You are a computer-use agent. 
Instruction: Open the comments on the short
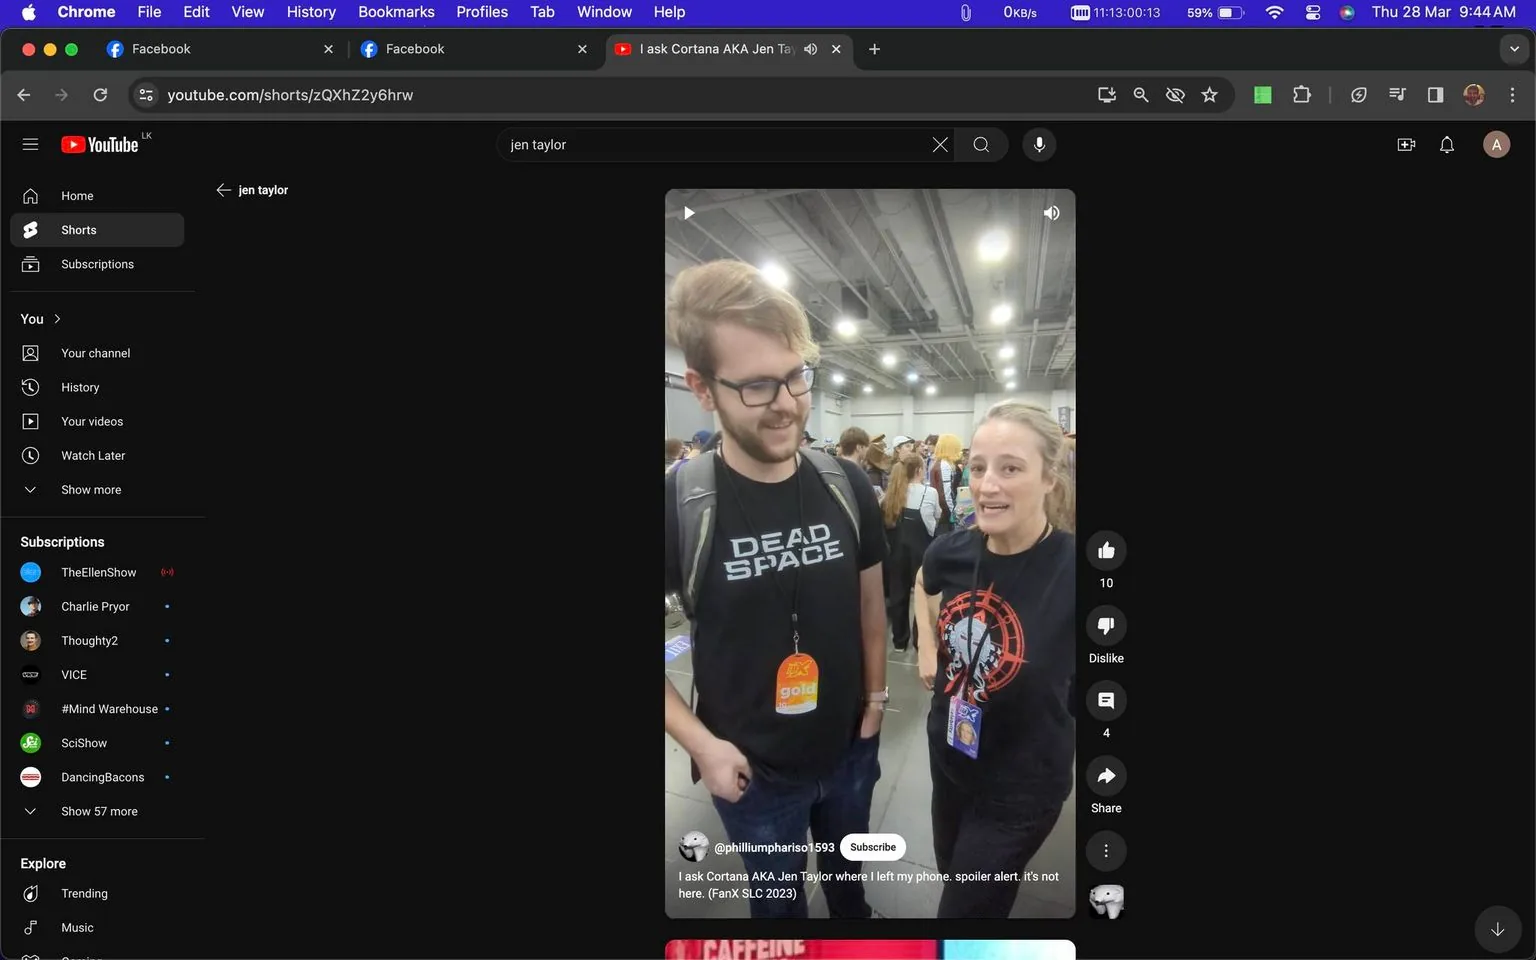[x=1105, y=700]
